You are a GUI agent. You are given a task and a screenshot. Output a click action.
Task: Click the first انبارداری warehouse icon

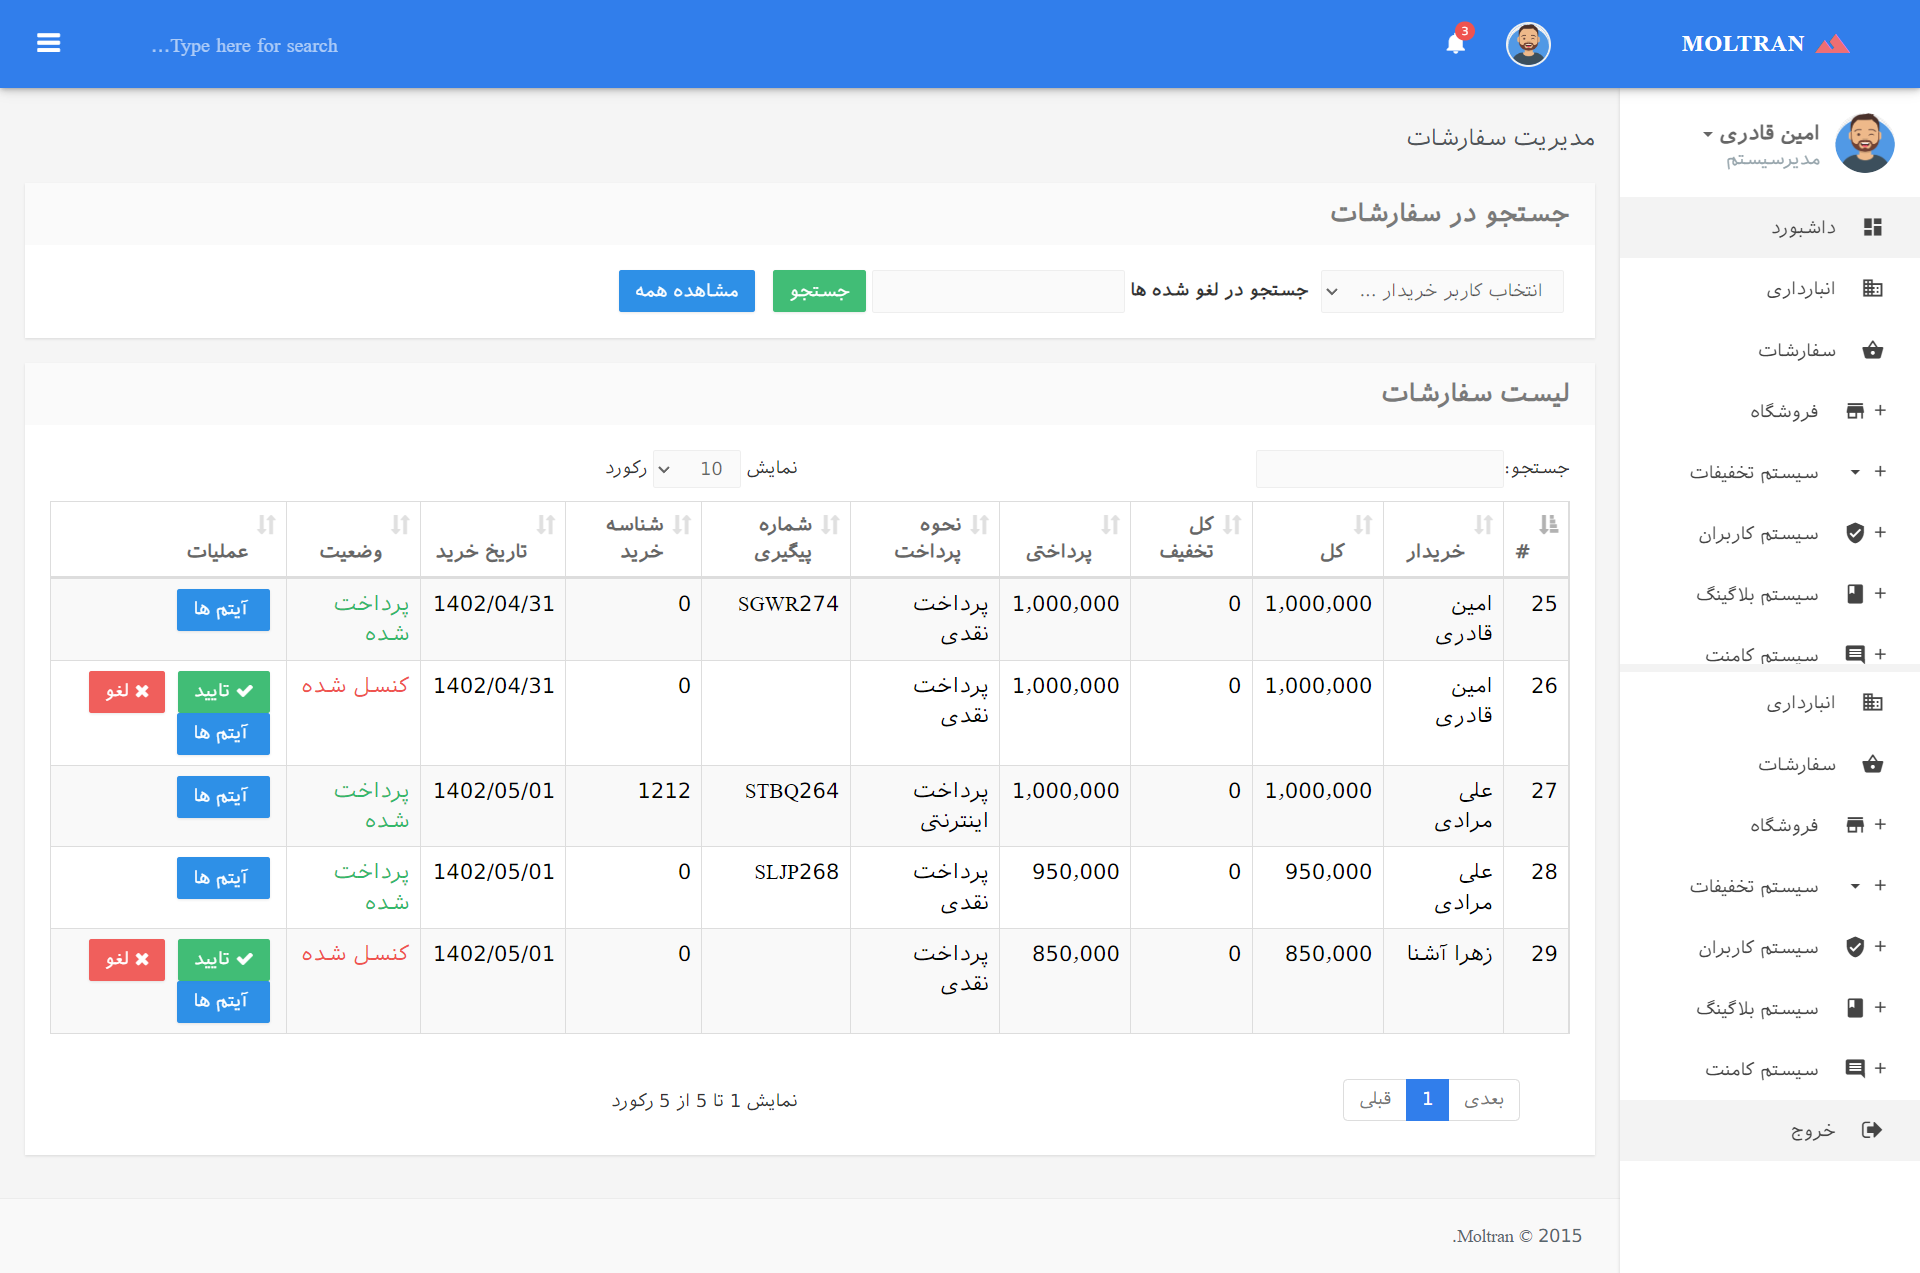click(x=1872, y=289)
